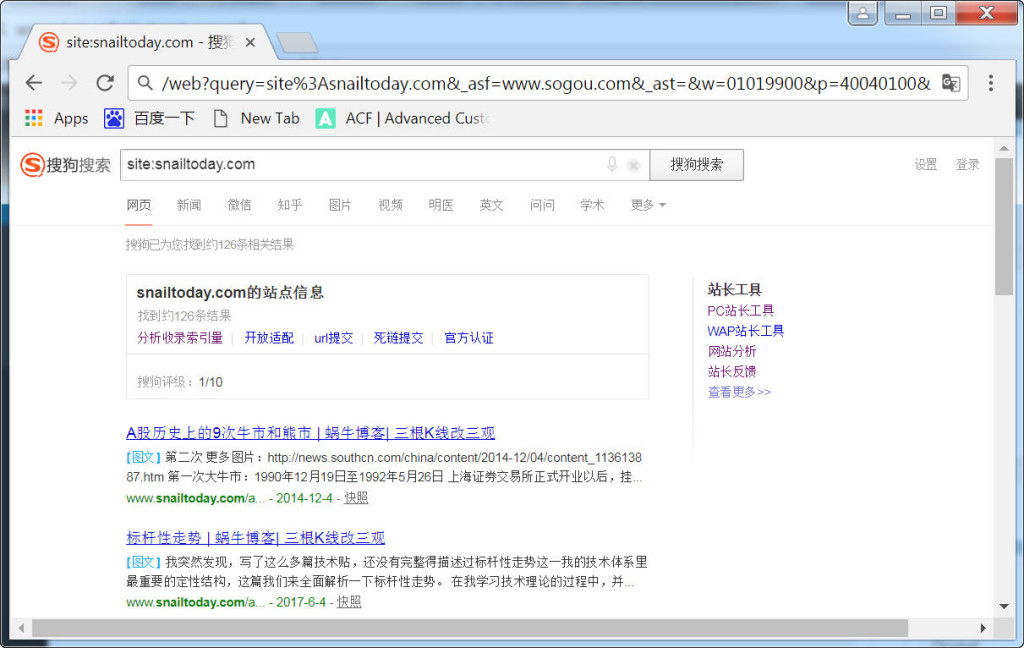Click the 查看更多>> link
This screenshot has width=1024, height=648.
[739, 392]
